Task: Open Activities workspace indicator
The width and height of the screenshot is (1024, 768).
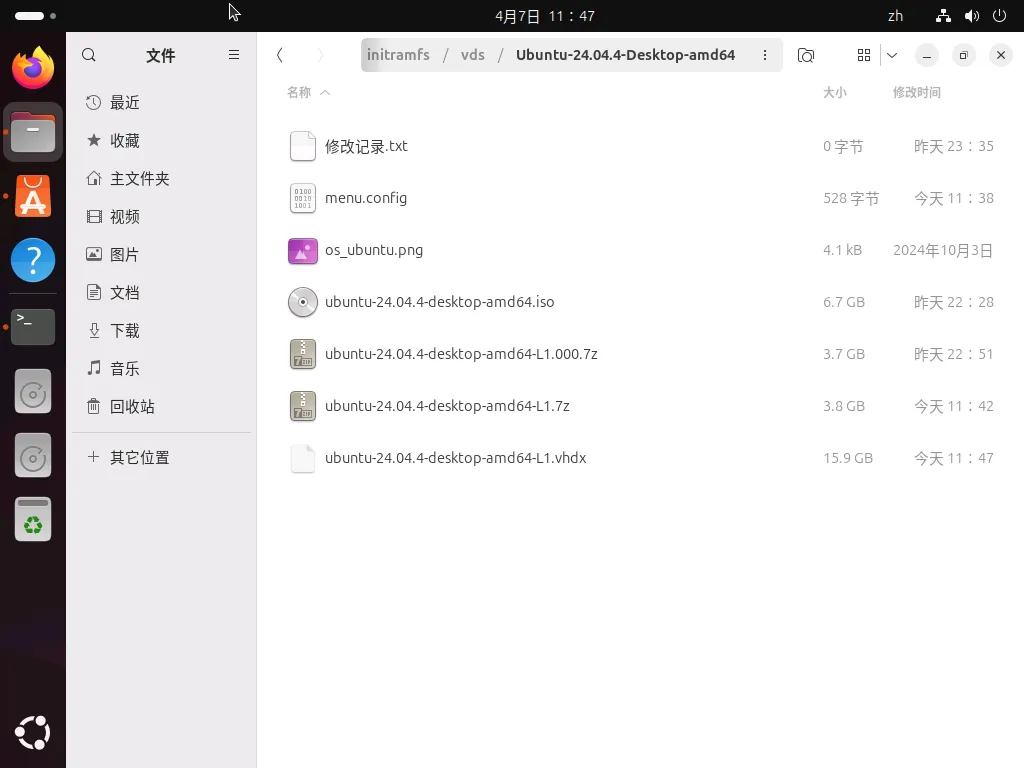Action: point(35,16)
